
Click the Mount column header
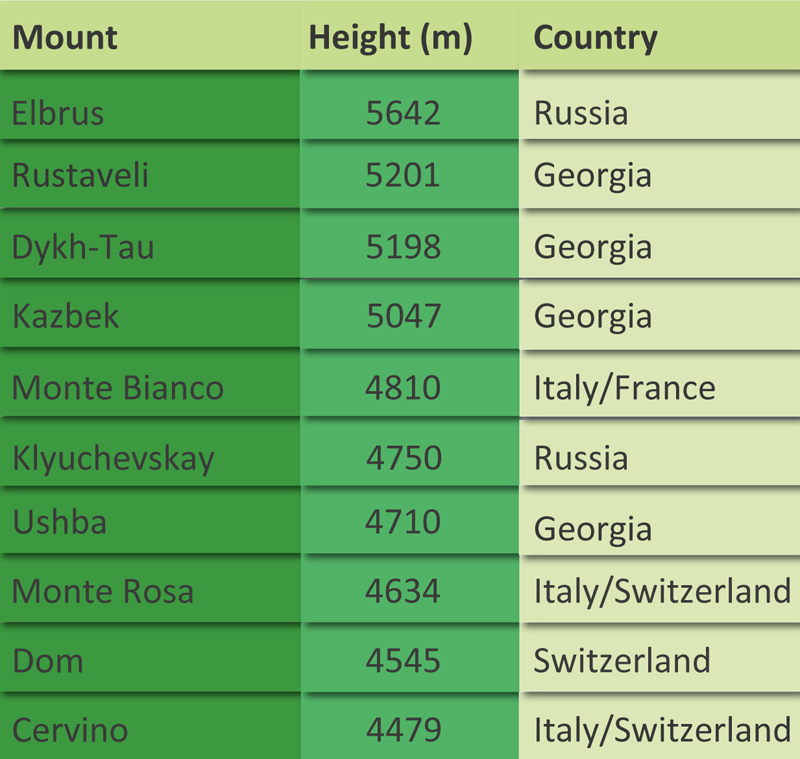point(65,38)
